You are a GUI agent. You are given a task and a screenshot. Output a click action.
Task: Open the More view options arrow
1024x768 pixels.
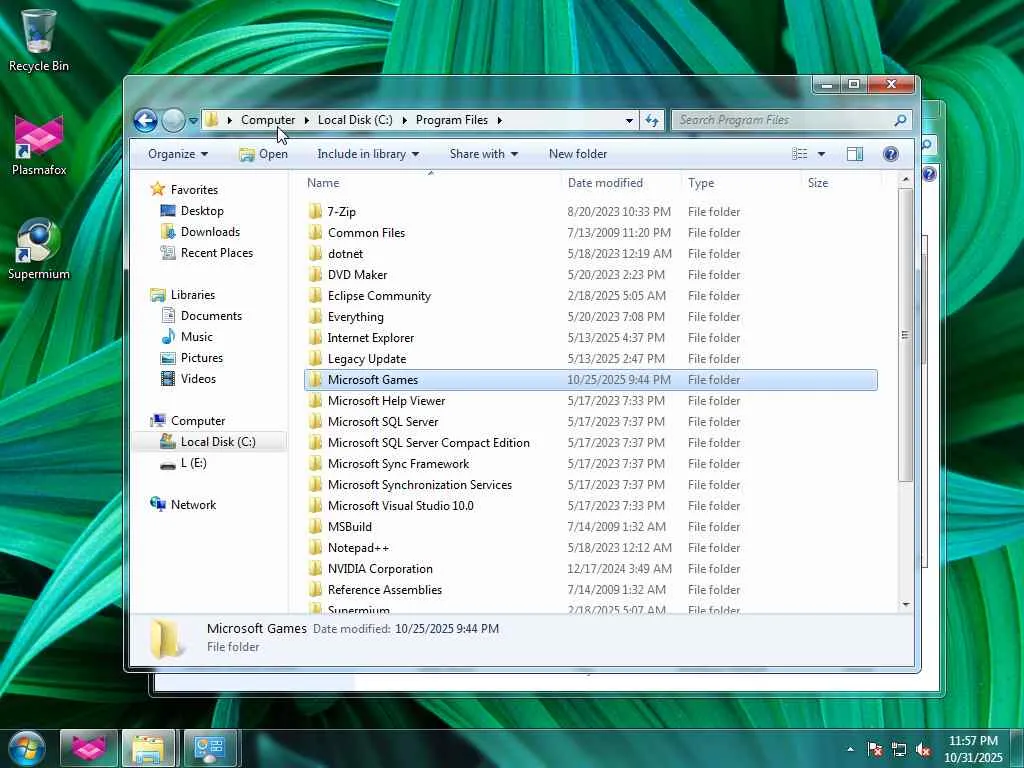(x=822, y=154)
